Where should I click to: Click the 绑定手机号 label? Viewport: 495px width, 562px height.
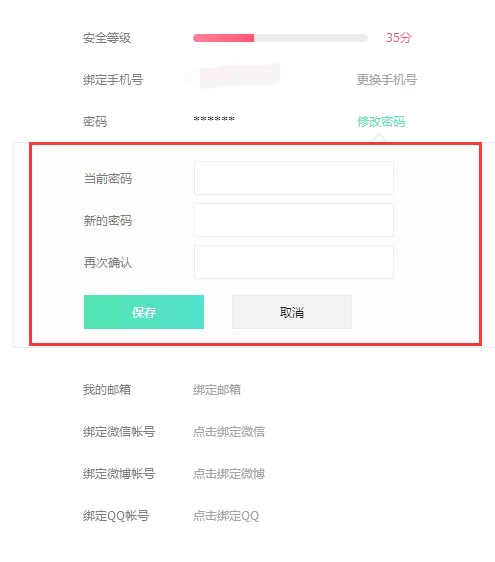(x=113, y=80)
